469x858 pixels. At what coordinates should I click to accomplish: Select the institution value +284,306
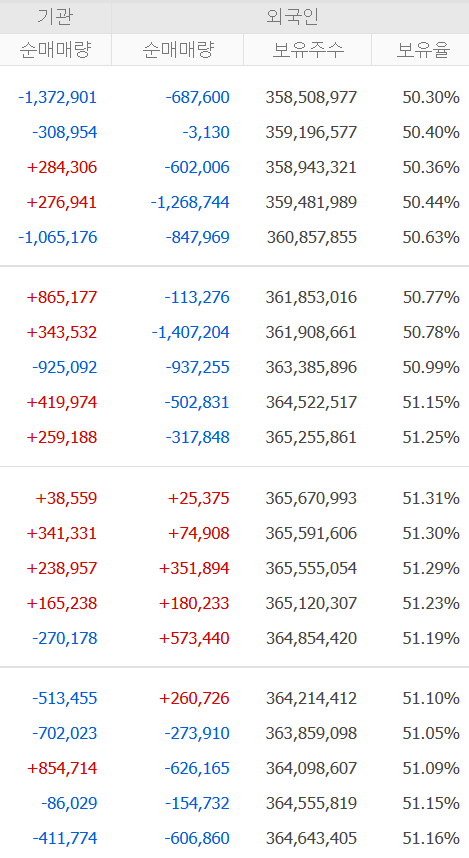[62, 167]
